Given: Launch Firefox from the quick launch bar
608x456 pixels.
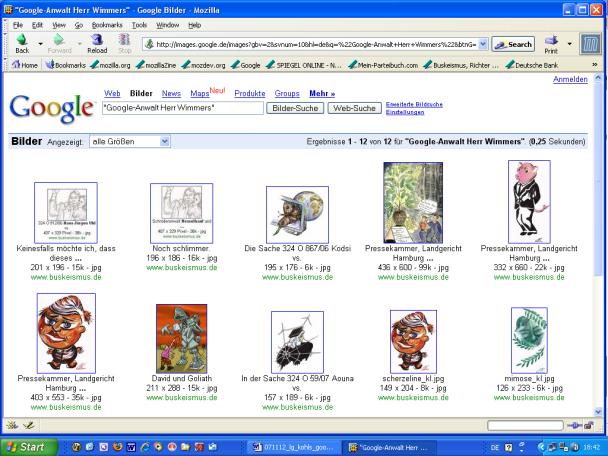Looking at the screenshot, I should (x=117, y=447).
